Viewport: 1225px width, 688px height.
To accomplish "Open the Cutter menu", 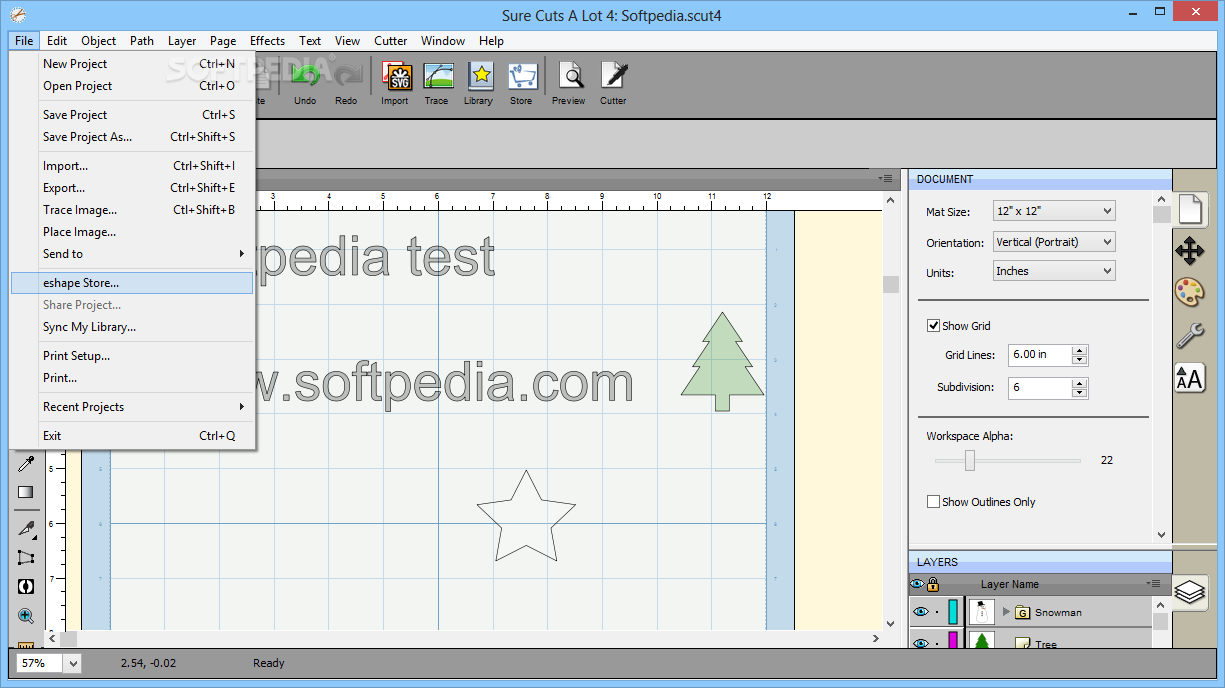I will (391, 41).
